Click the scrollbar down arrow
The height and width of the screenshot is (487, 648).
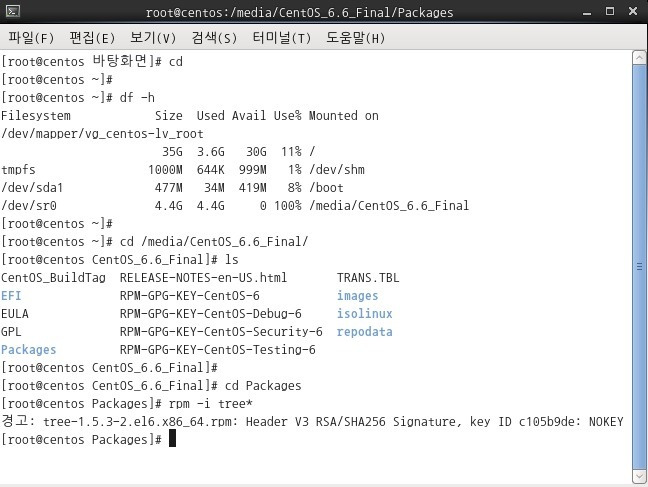point(639,476)
